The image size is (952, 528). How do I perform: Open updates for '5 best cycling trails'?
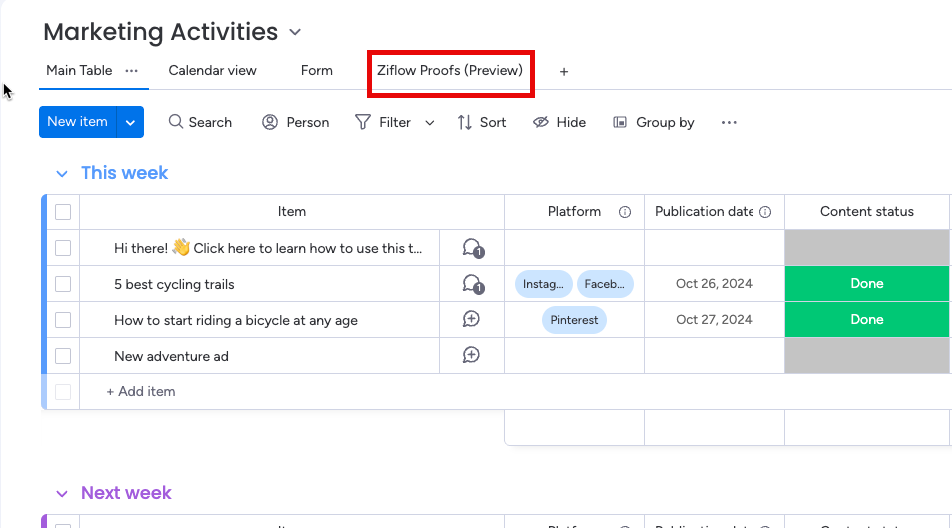click(x=472, y=284)
